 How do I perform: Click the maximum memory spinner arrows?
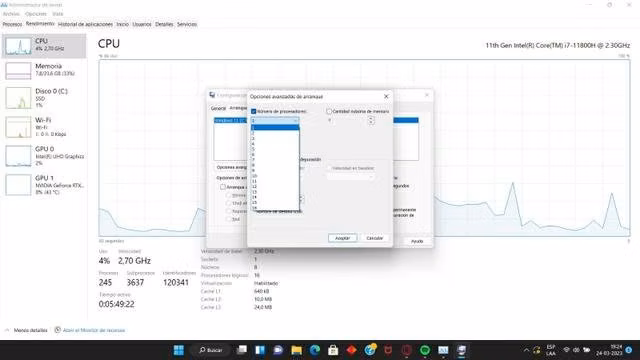pyautogui.click(x=371, y=120)
